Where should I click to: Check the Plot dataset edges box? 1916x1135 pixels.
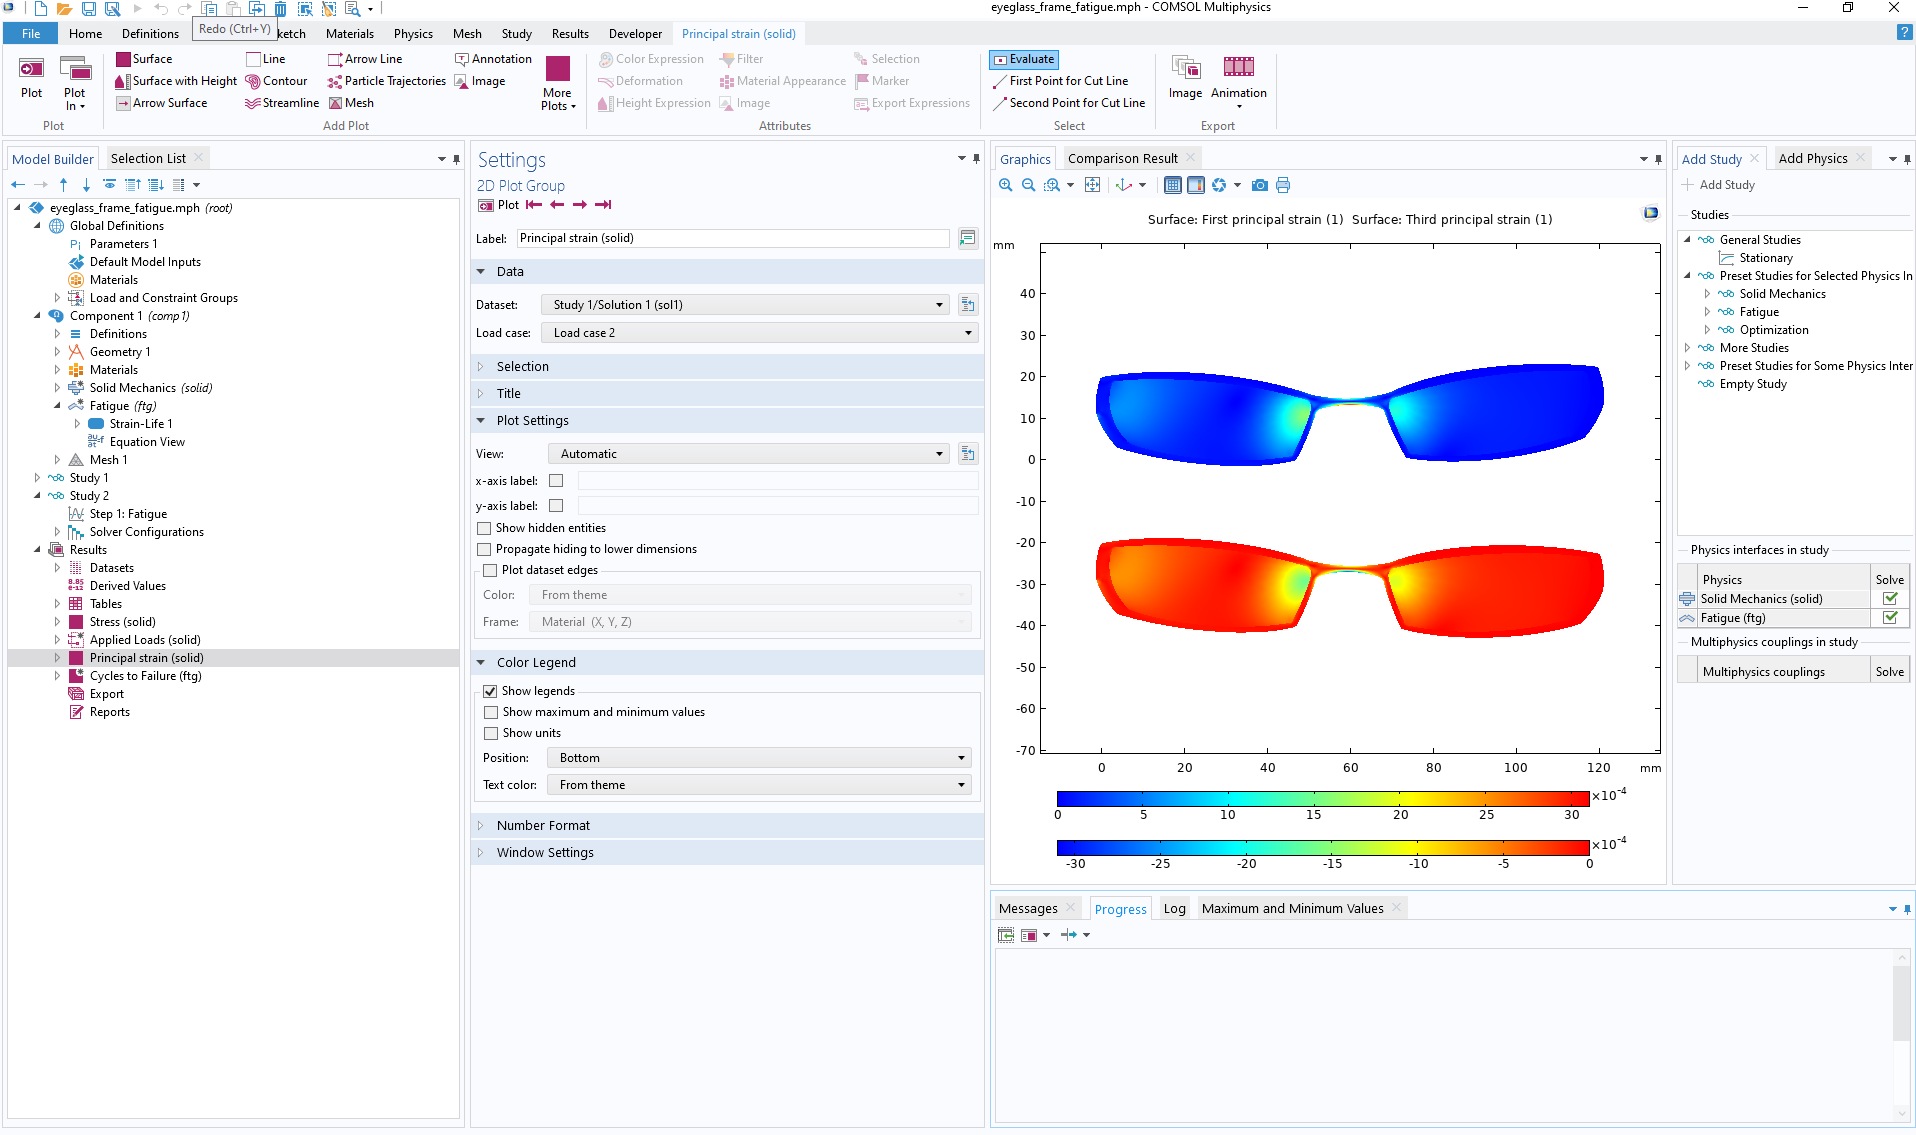coord(490,570)
